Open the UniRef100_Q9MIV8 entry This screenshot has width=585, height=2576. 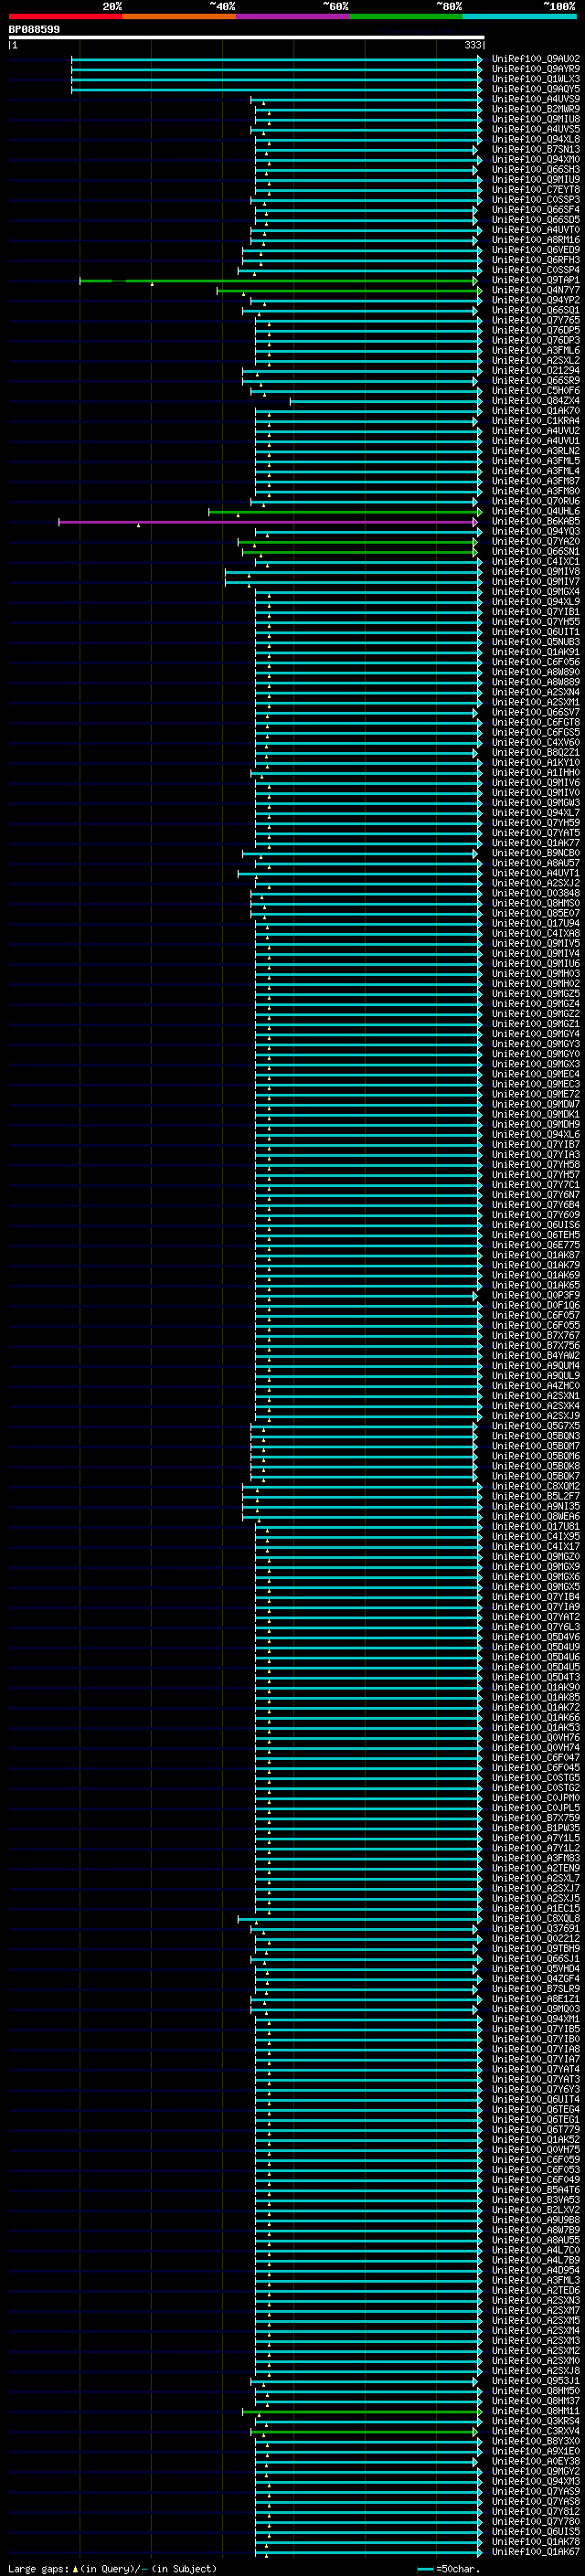pos(536,572)
